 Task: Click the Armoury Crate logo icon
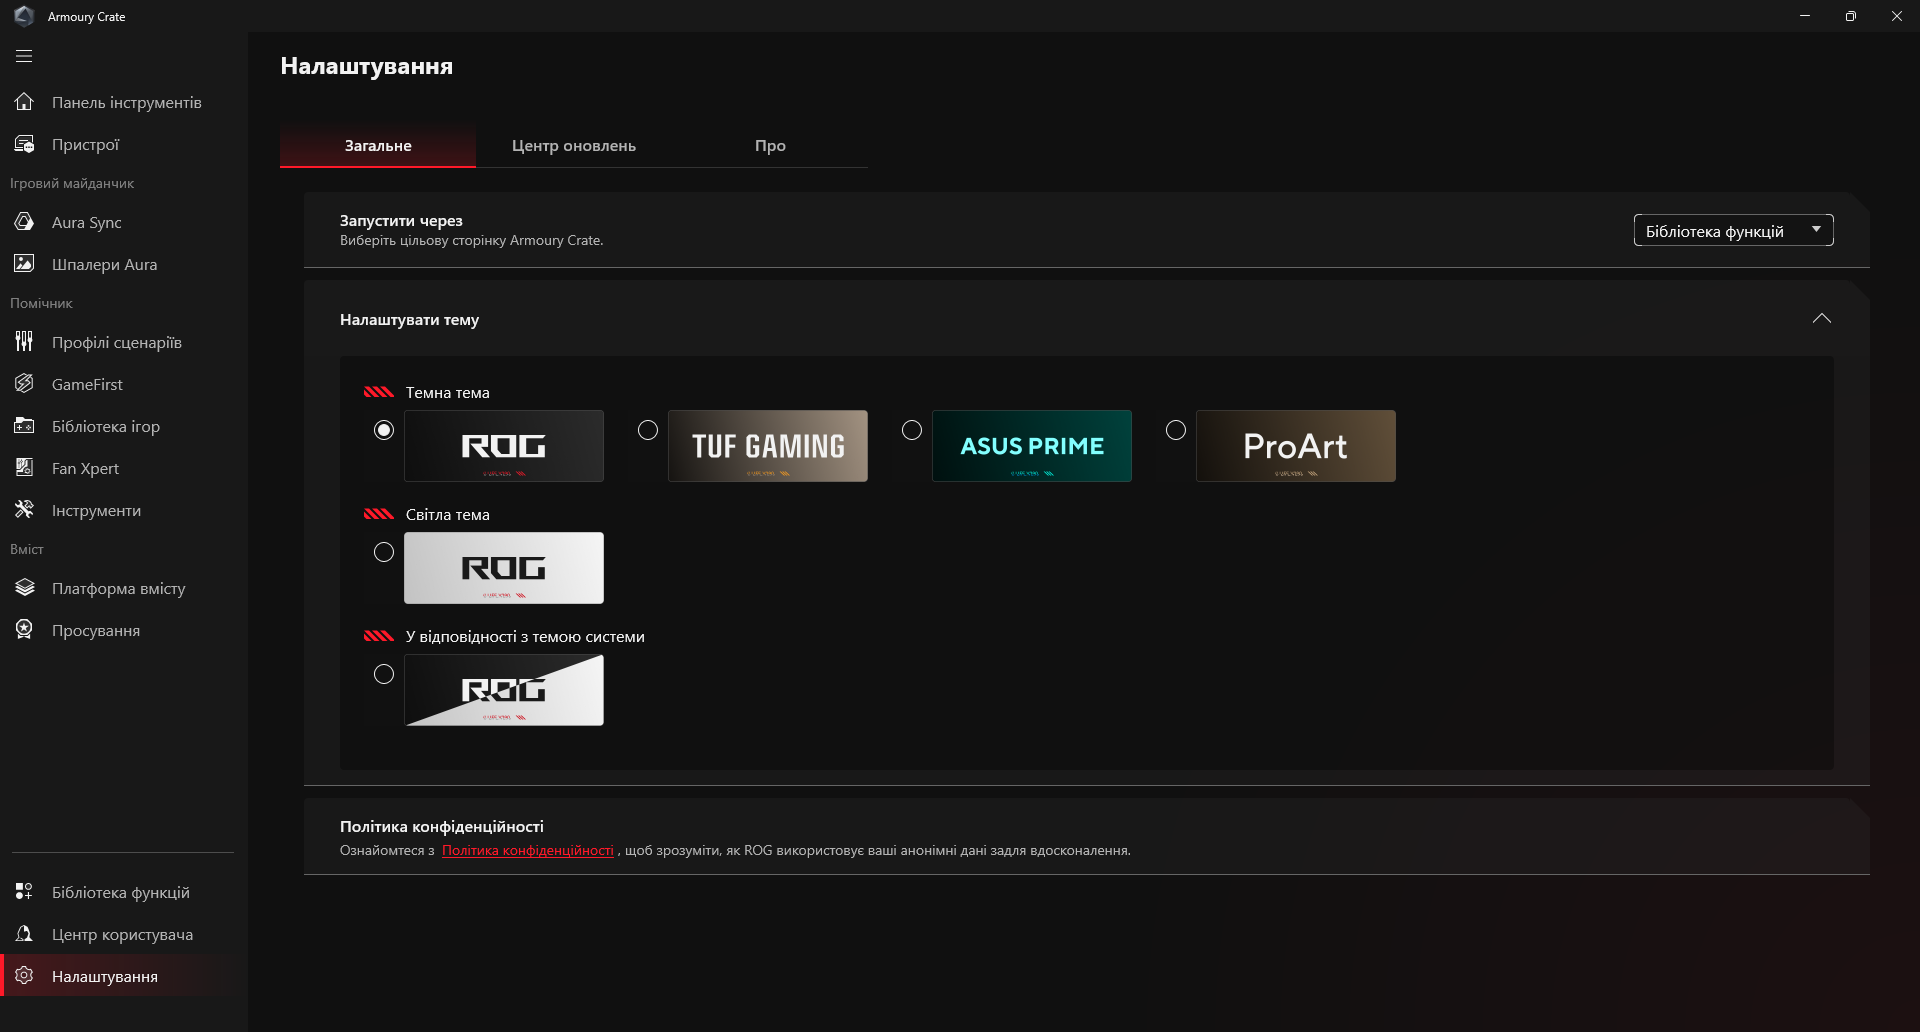point(24,16)
